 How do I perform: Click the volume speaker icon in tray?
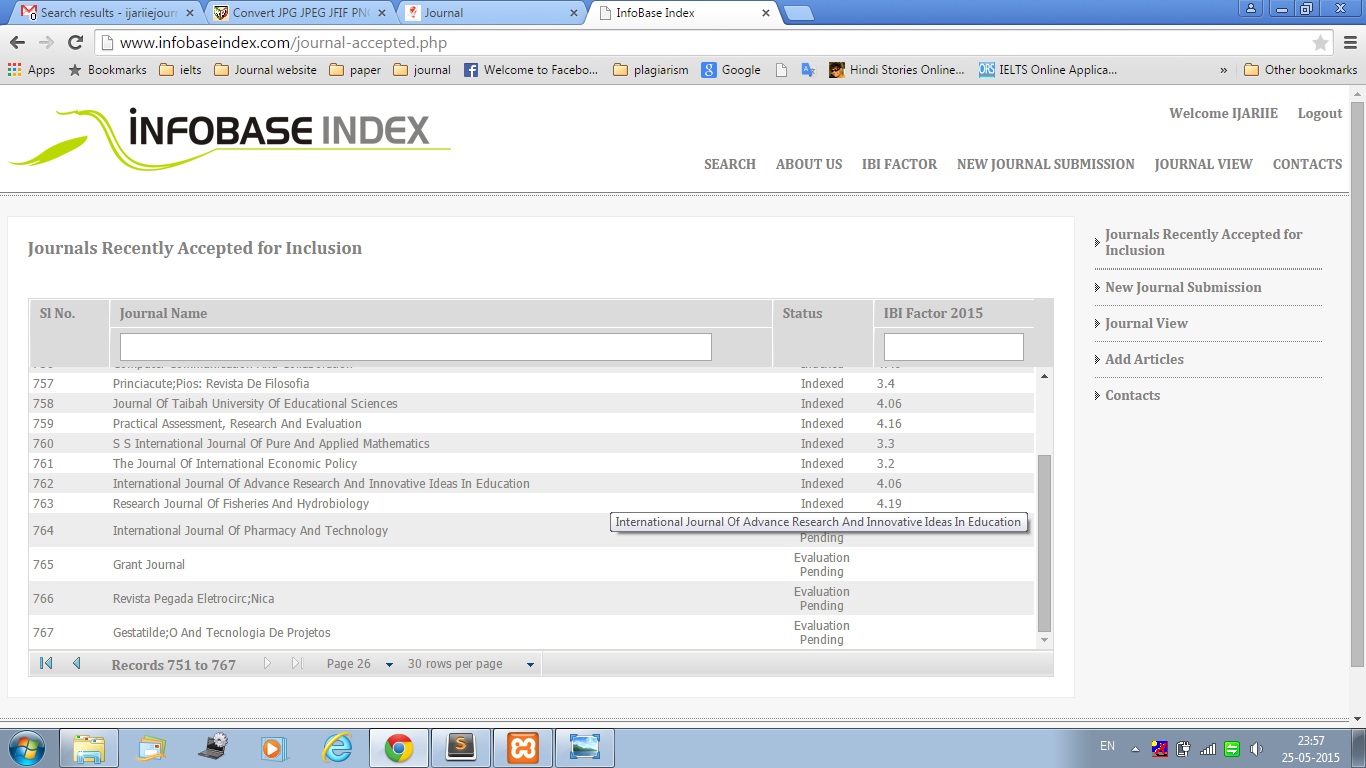click(x=1256, y=748)
